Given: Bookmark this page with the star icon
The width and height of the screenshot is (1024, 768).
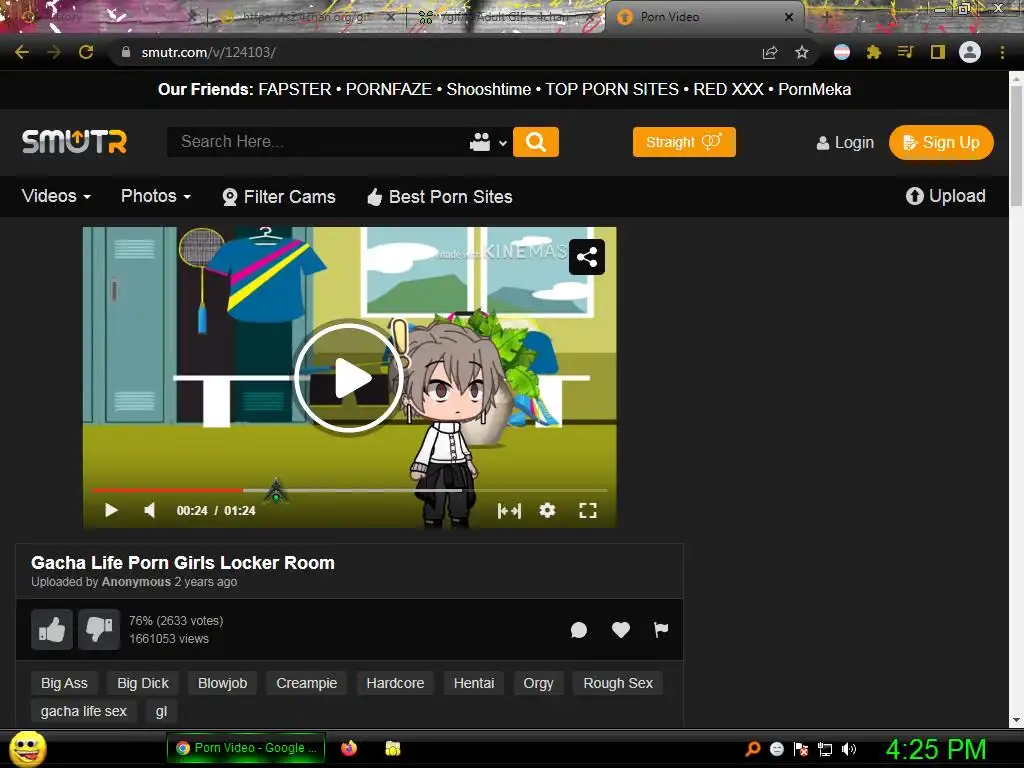Looking at the screenshot, I should tap(802, 52).
